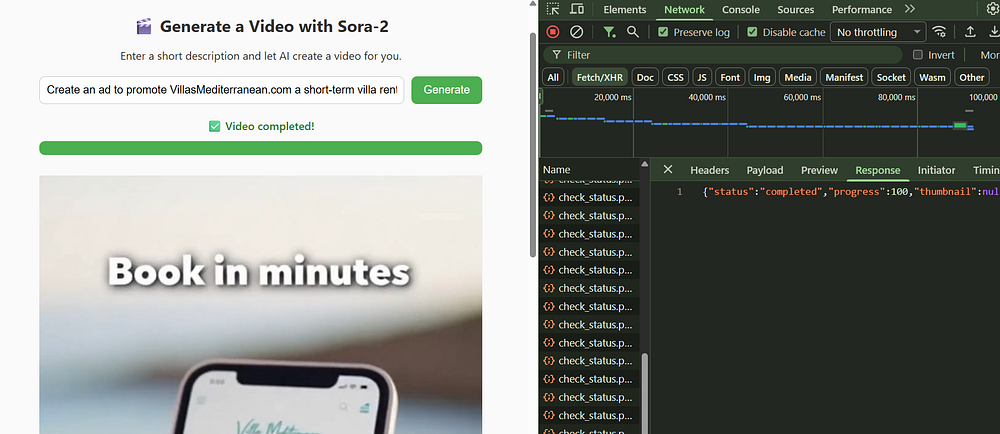Screen dimensions: 1000x434
Task: Select the All request type filter
Action: coord(553,77)
